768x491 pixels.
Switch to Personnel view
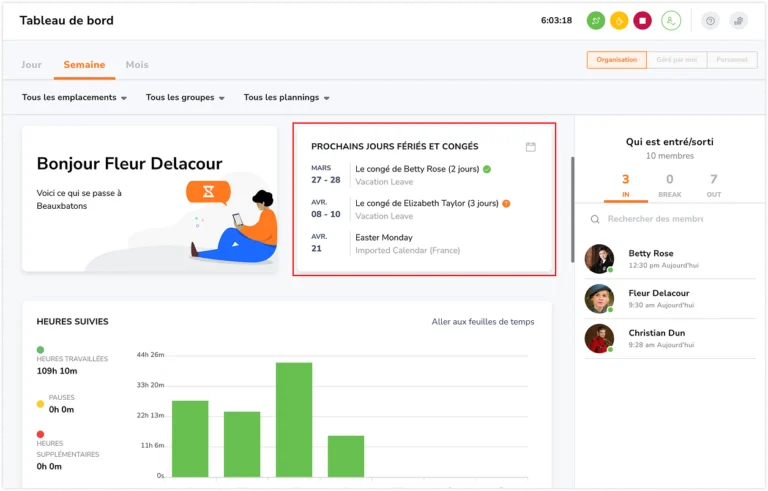pyautogui.click(x=732, y=60)
